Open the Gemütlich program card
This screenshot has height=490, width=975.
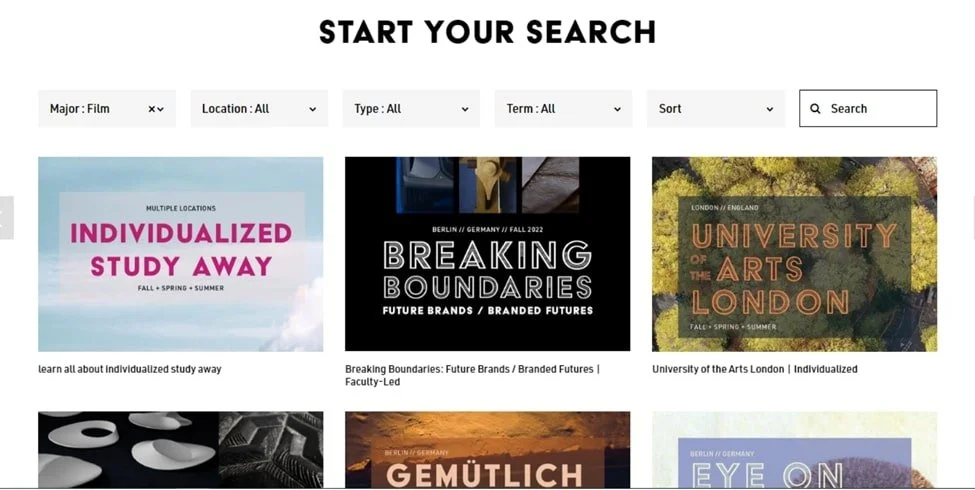click(x=488, y=450)
